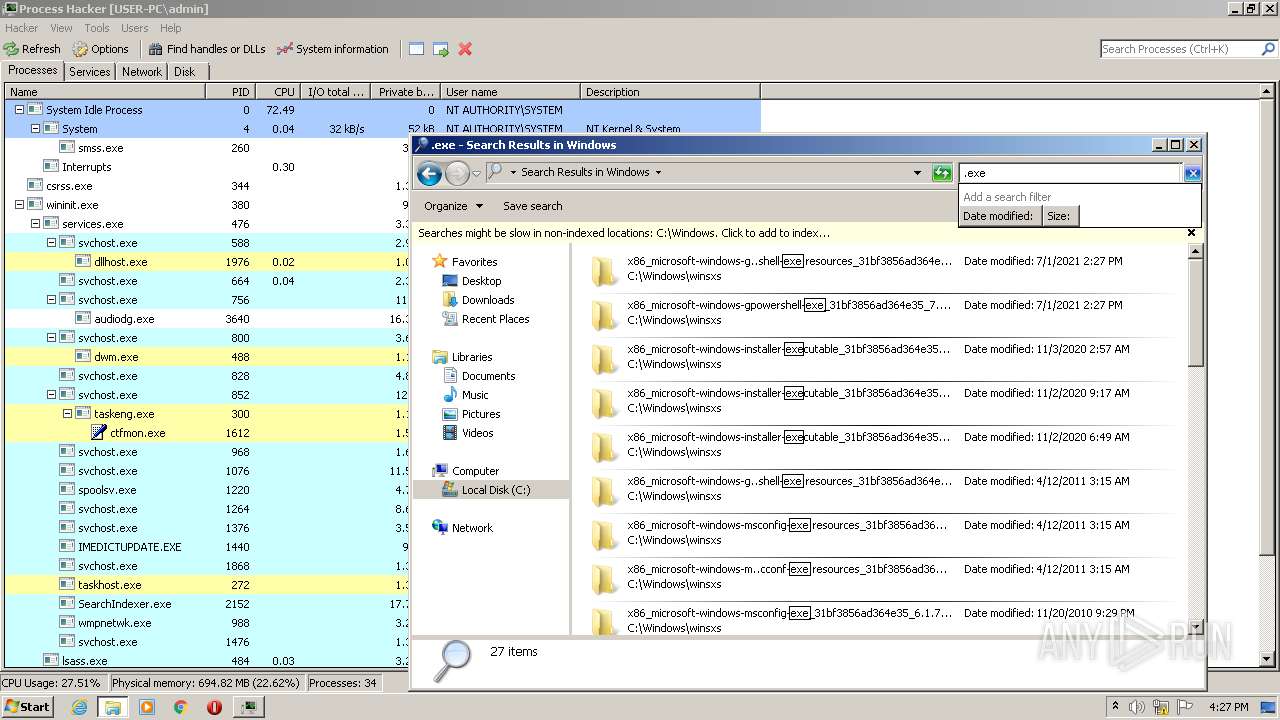Open System information window
This screenshot has height=720, width=1280.
tap(333, 49)
